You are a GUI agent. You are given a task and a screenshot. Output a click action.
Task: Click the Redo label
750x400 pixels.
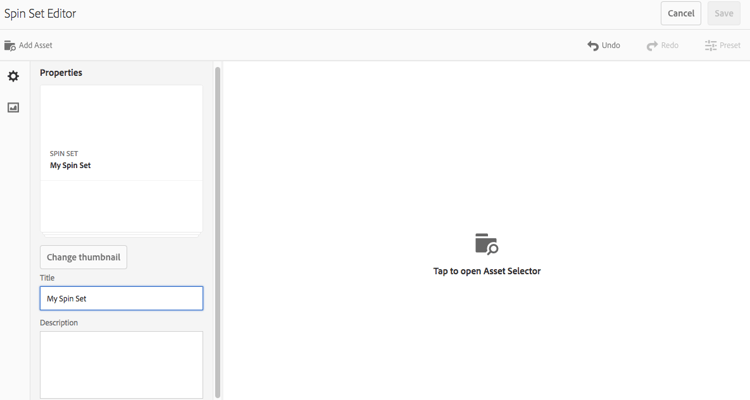pyautogui.click(x=670, y=45)
